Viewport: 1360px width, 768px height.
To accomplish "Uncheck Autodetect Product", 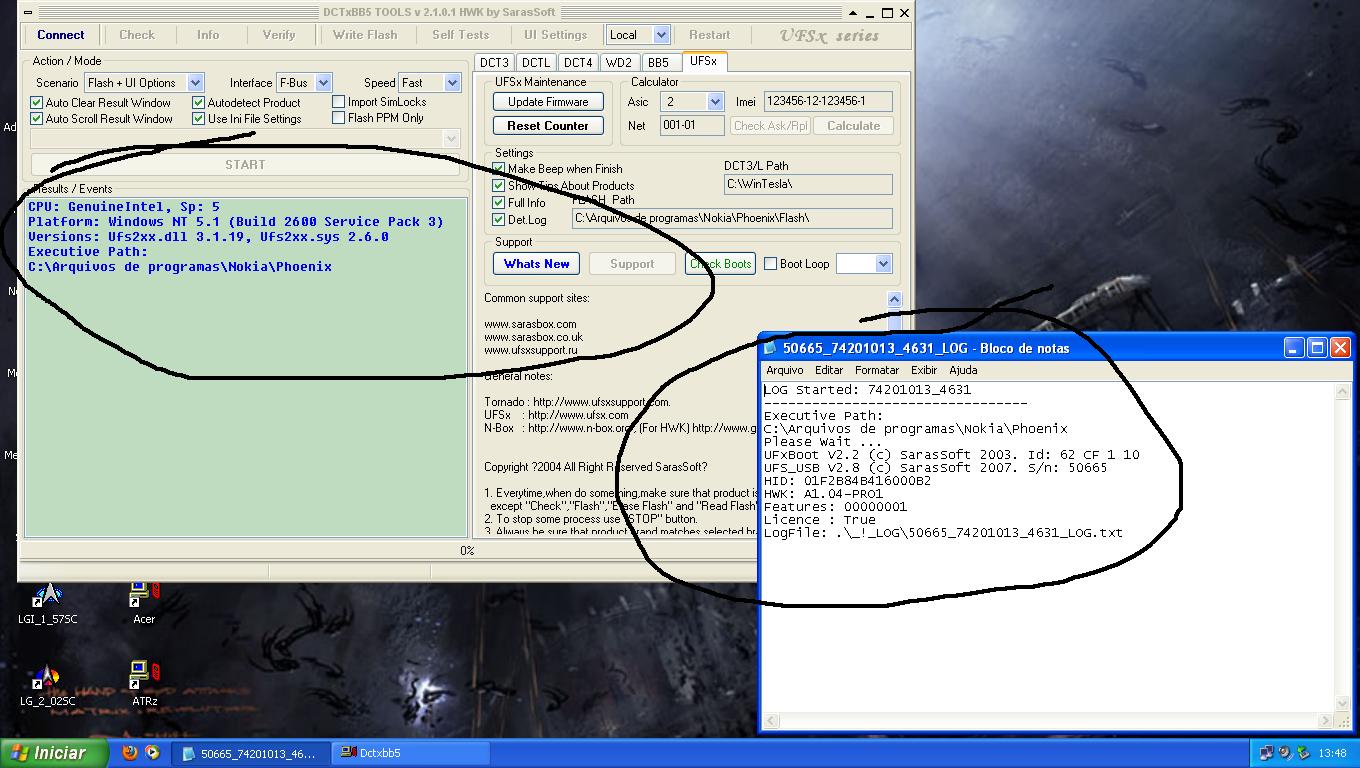I will point(199,103).
